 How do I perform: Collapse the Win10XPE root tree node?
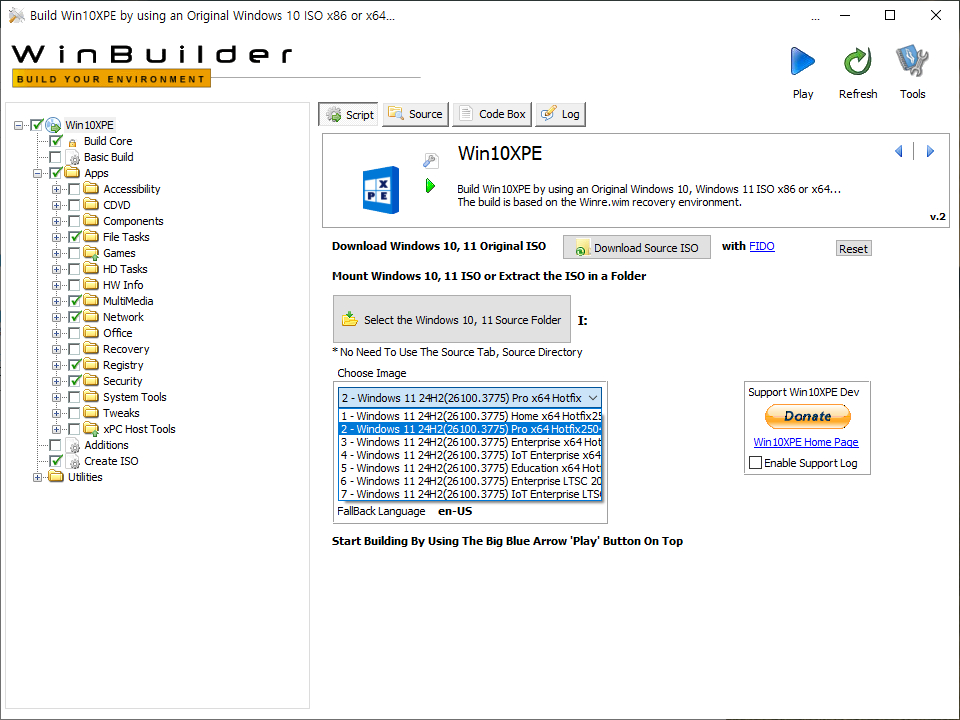(x=18, y=125)
